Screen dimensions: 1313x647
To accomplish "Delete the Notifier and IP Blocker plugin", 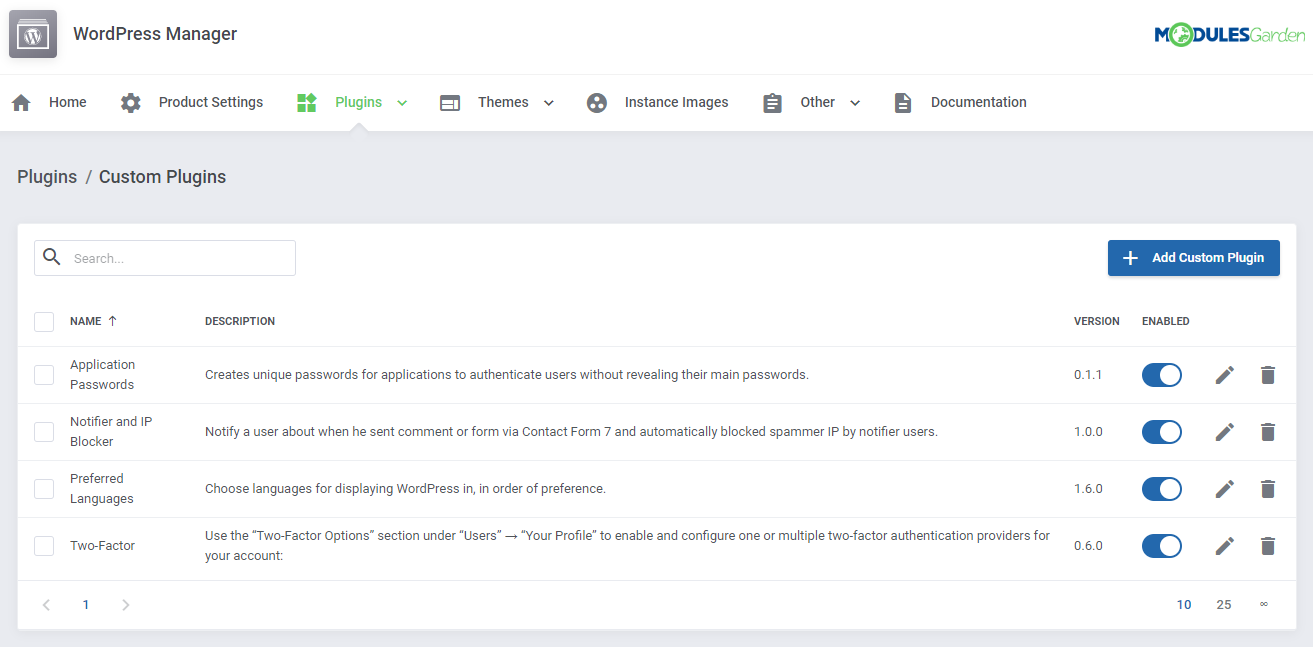I will click(1268, 432).
